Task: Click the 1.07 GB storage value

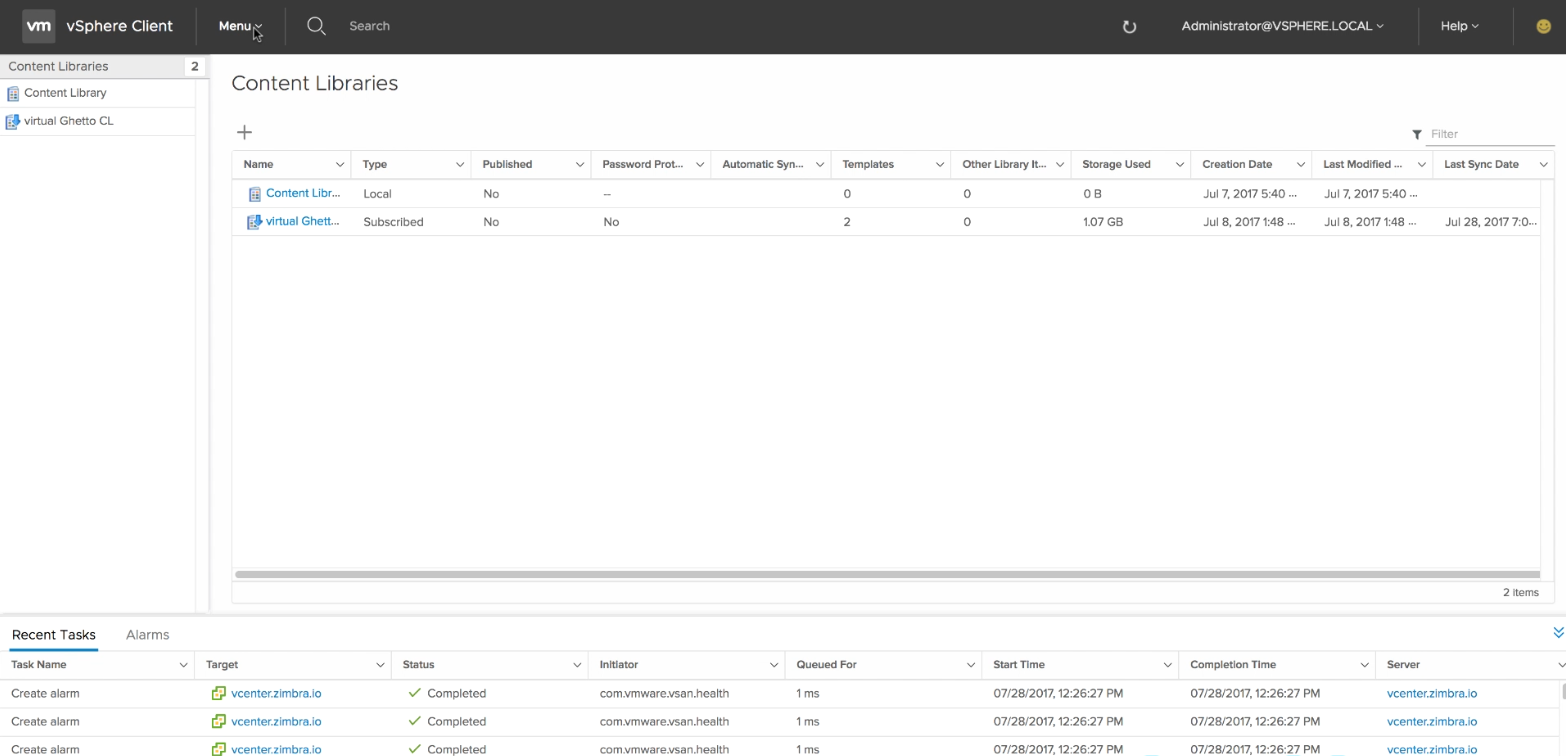Action: 1103,222
